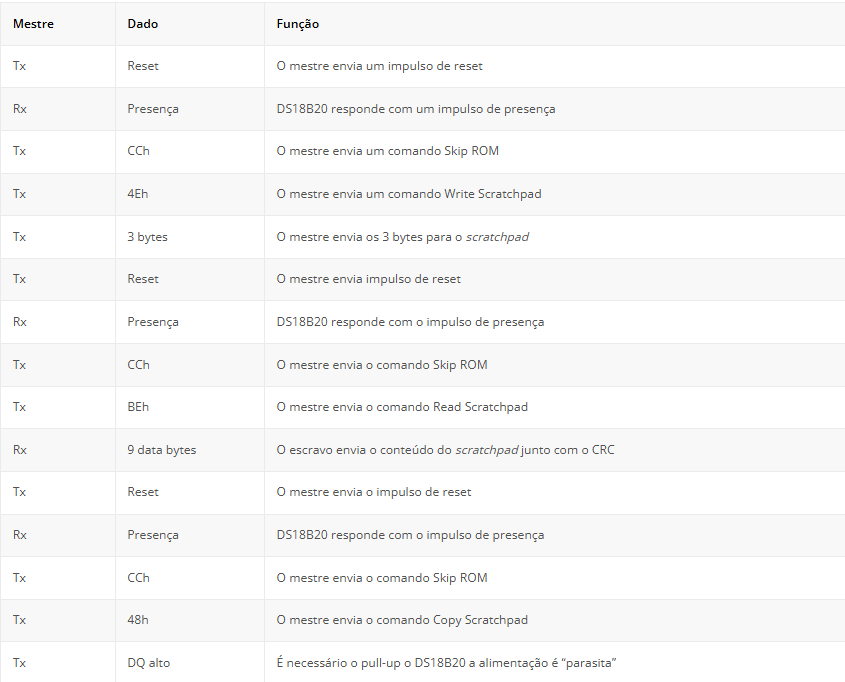This screenshot has height=682, width=845.
Task: Click the Dado column header
Action: pos(144,24)
